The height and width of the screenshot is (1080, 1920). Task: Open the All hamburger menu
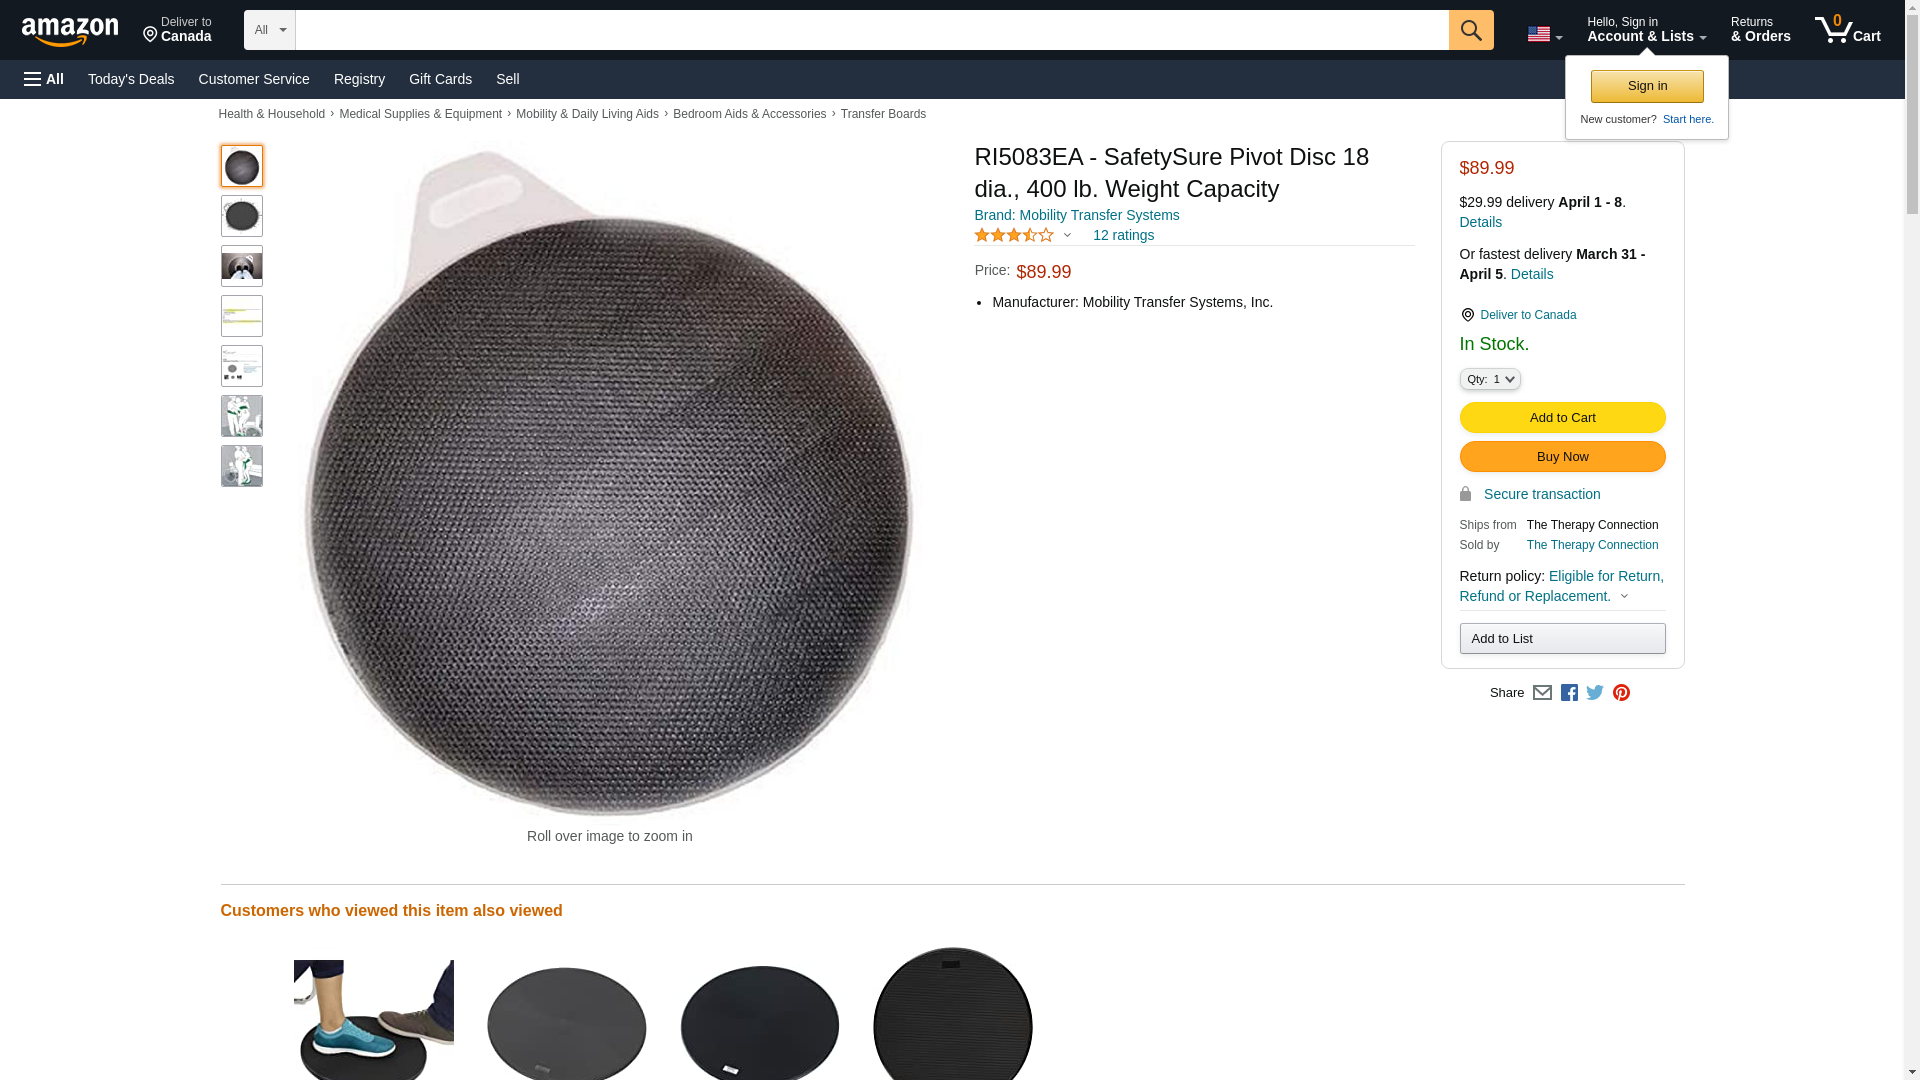click(44, 79)
